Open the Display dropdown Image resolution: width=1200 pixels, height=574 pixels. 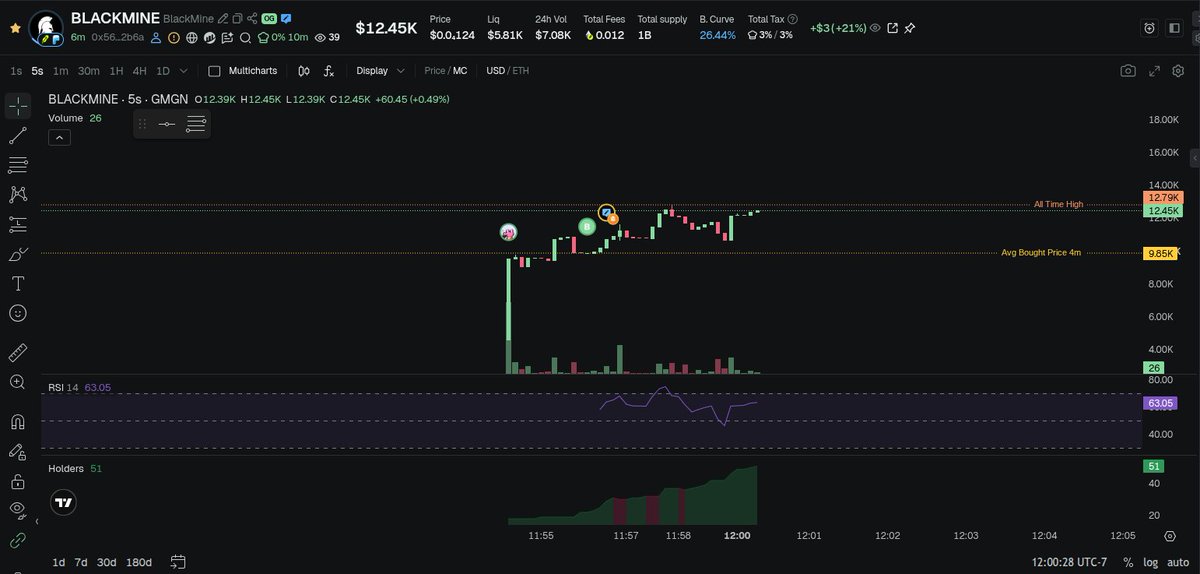(x=381, y=71)
